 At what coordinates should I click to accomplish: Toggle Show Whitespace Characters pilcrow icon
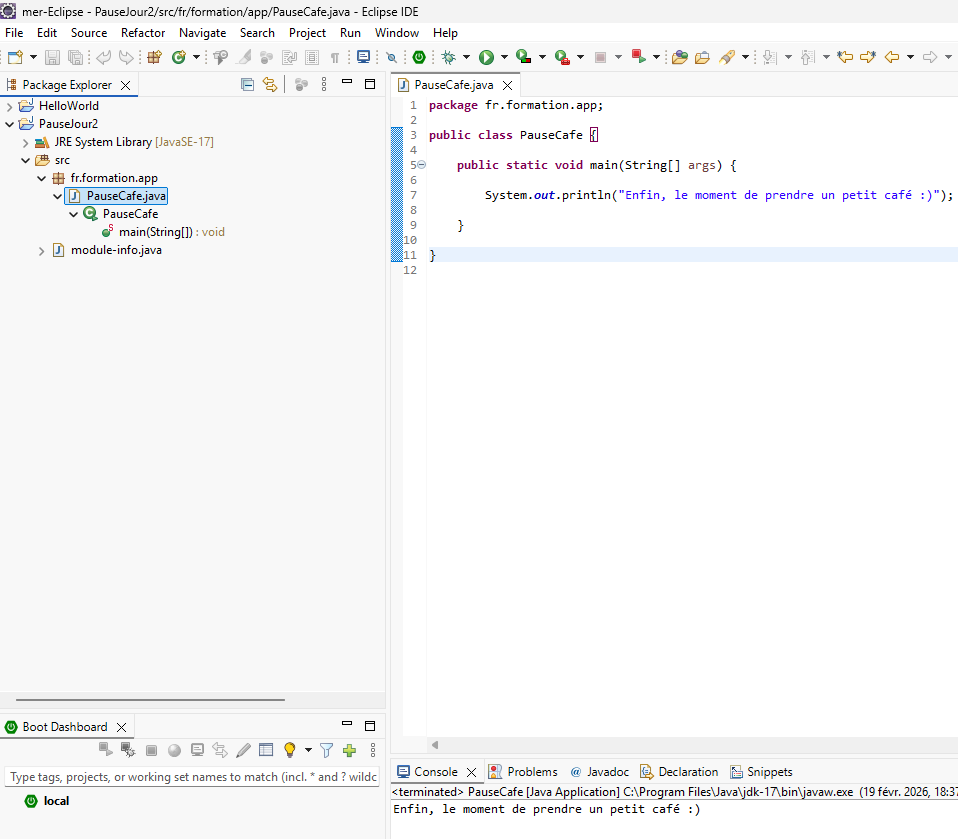pos(335,58)
